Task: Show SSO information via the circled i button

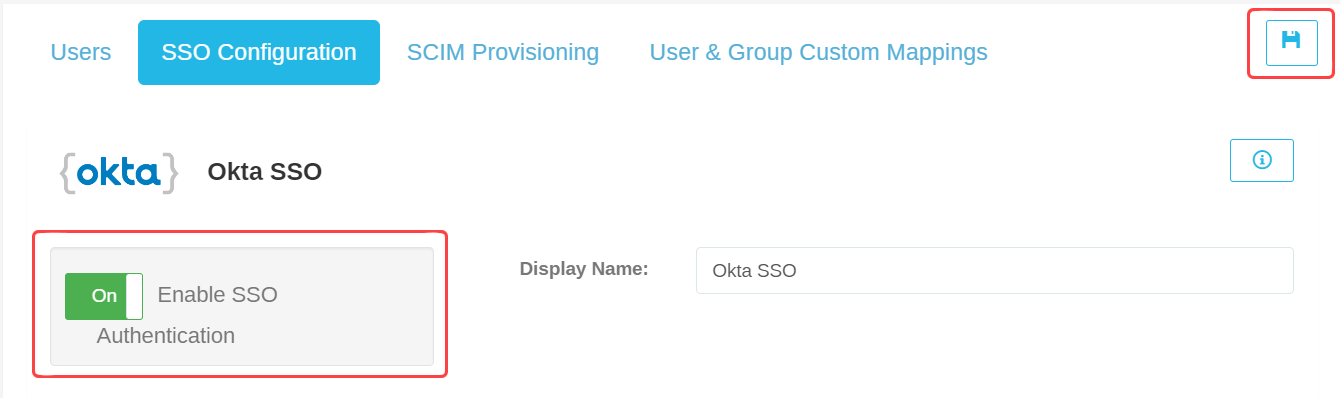Action: (x=1262, y=160)
